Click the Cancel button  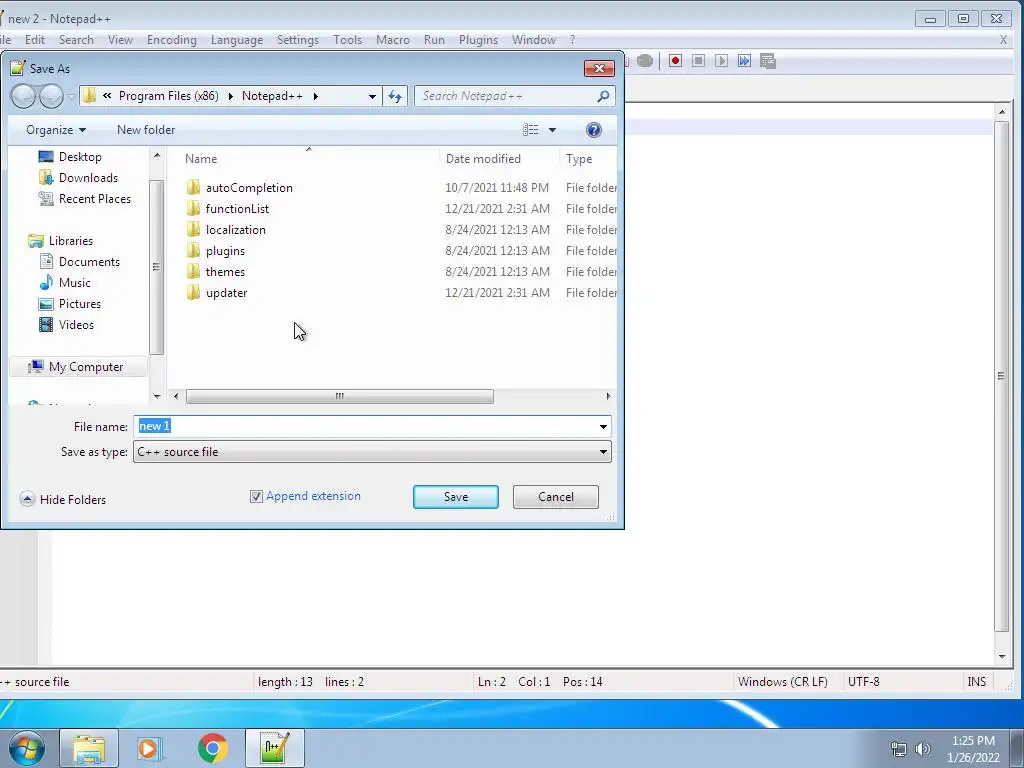coord(556,497)
